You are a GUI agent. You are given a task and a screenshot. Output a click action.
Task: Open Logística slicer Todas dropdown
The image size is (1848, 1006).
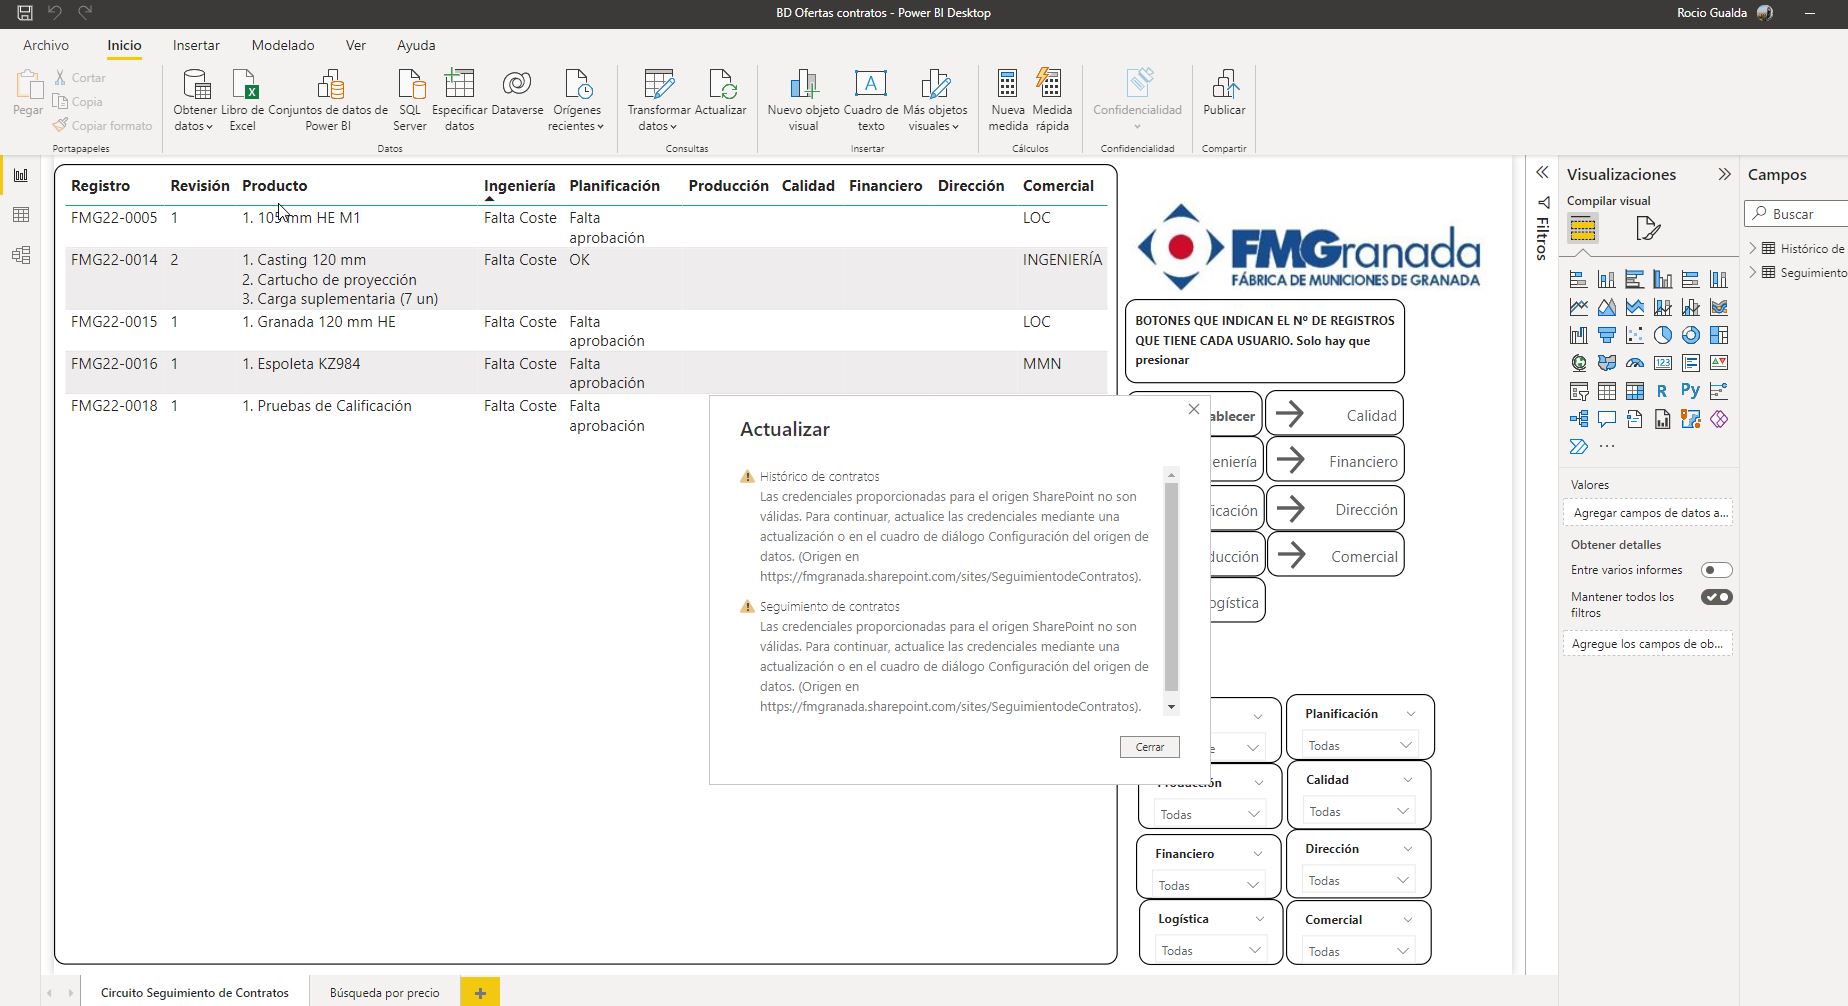(1211, 950)
